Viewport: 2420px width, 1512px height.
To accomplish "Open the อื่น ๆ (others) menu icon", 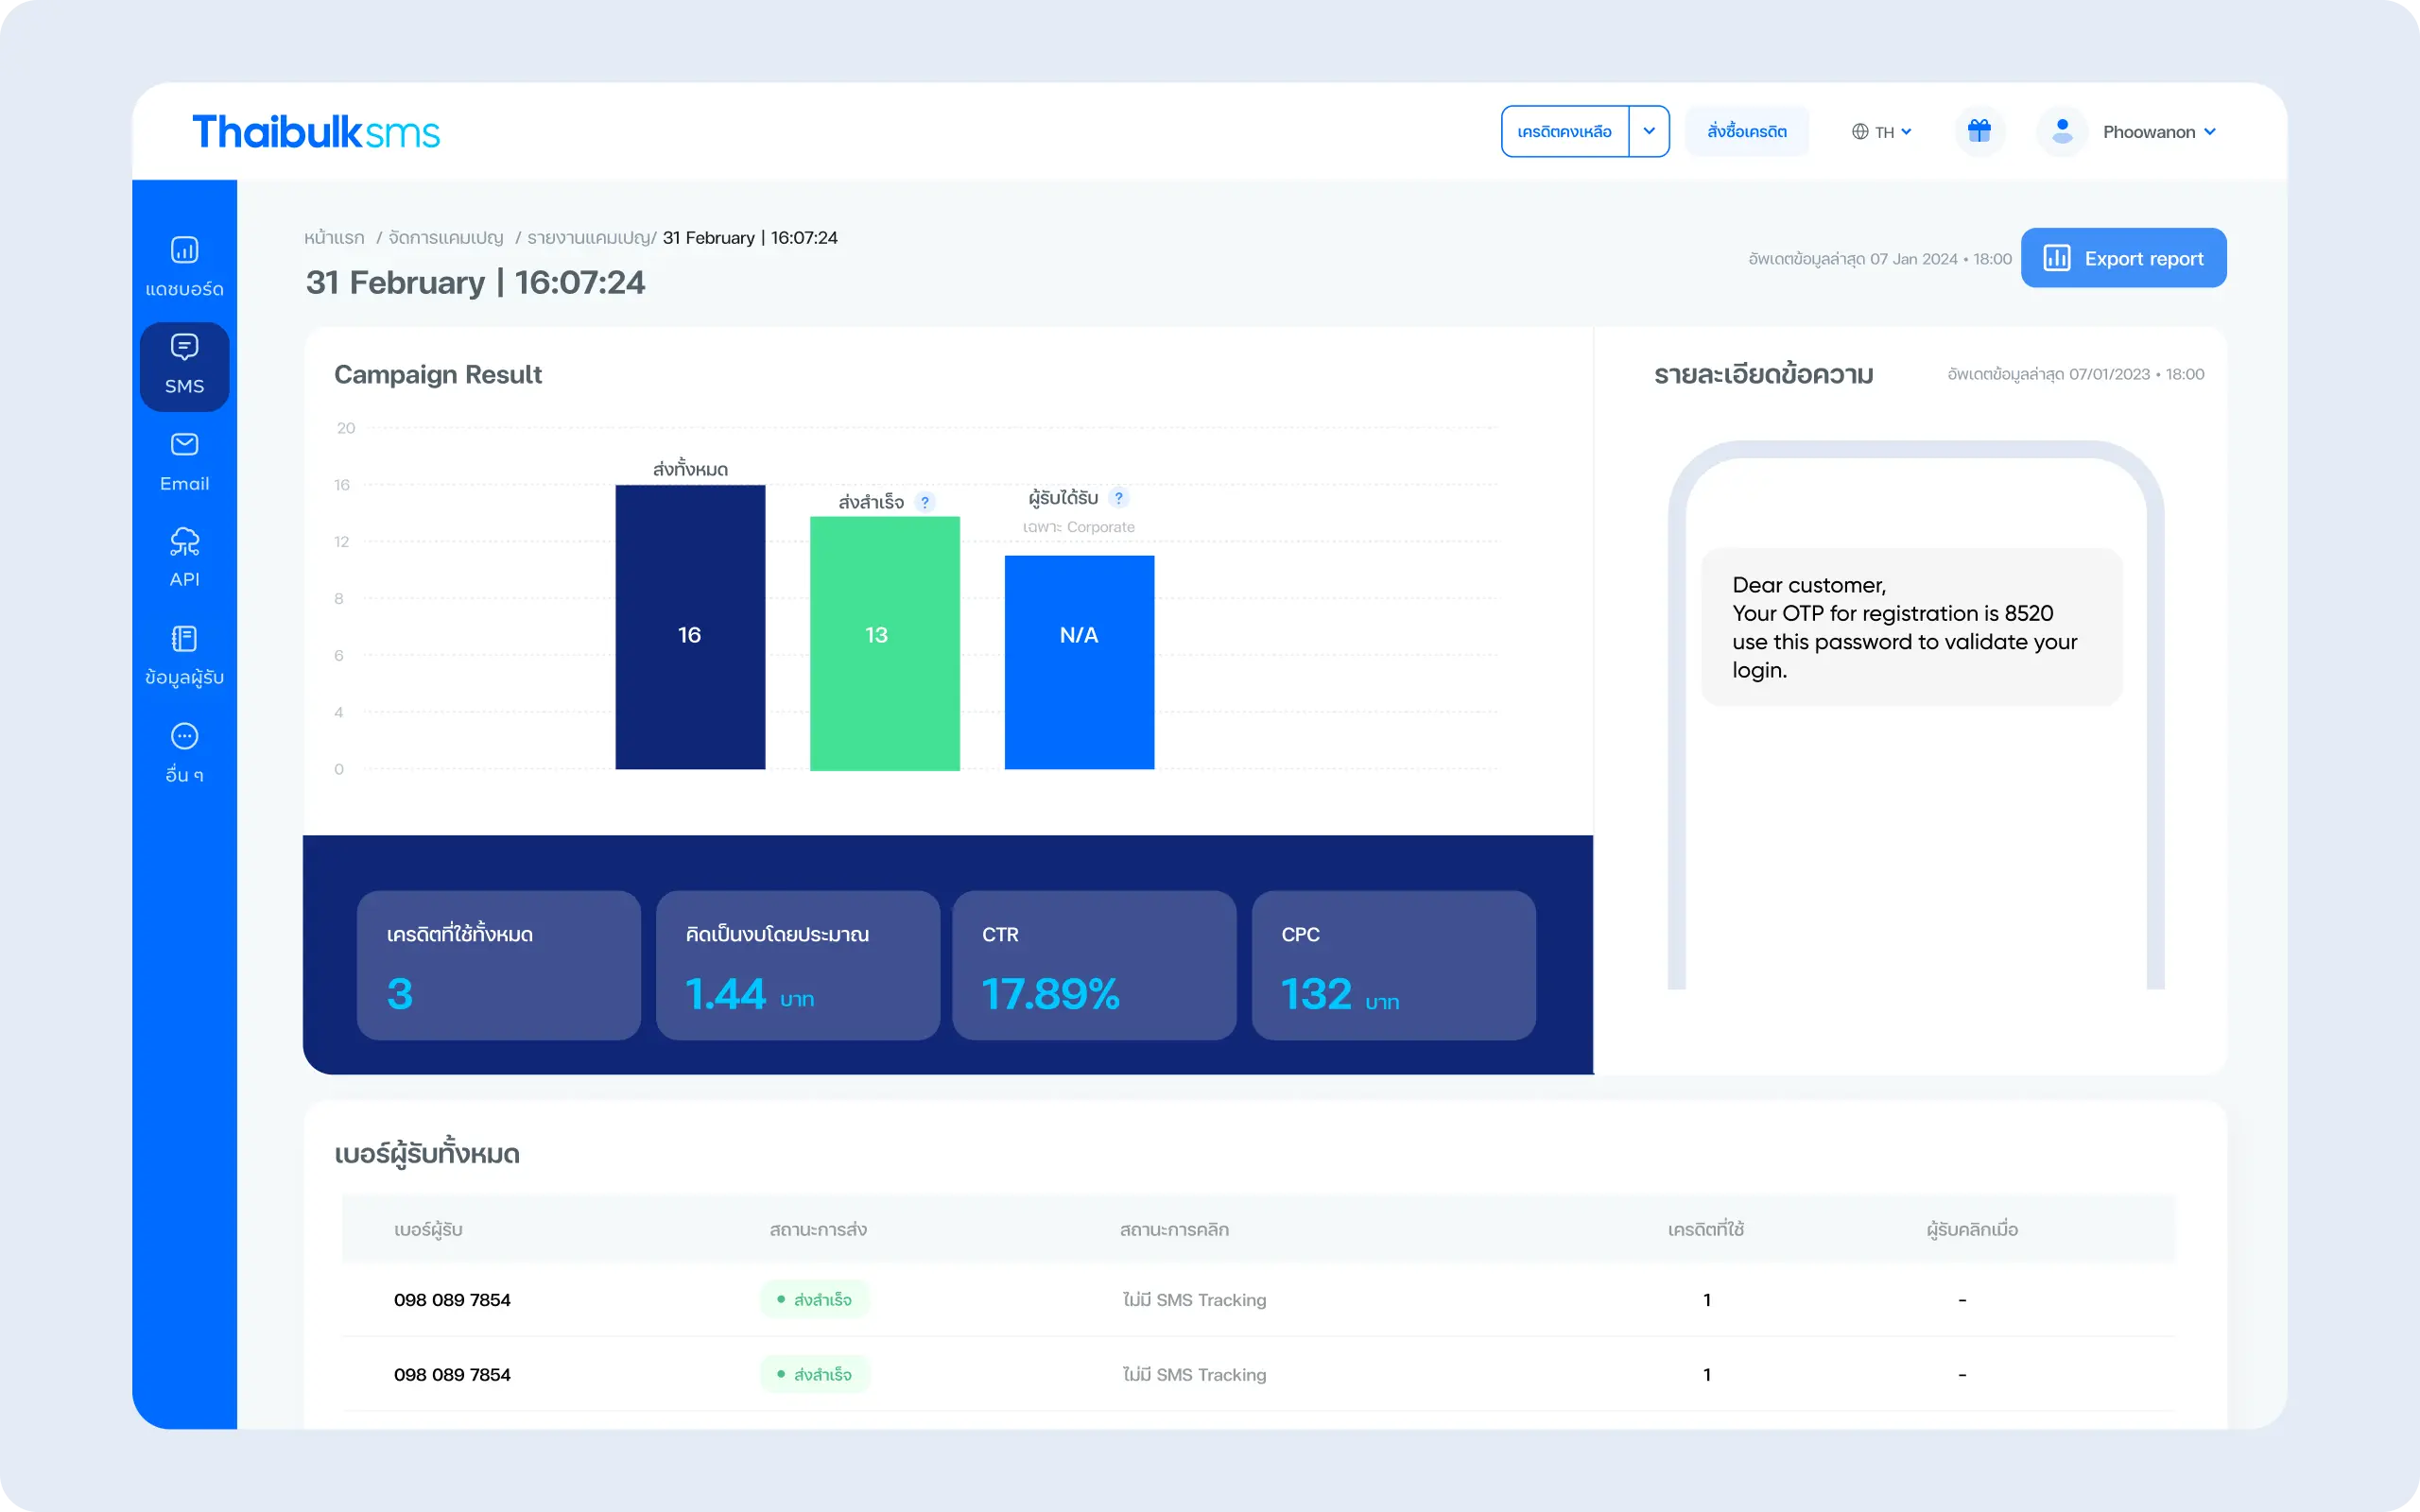I will (x=184, y=737).
